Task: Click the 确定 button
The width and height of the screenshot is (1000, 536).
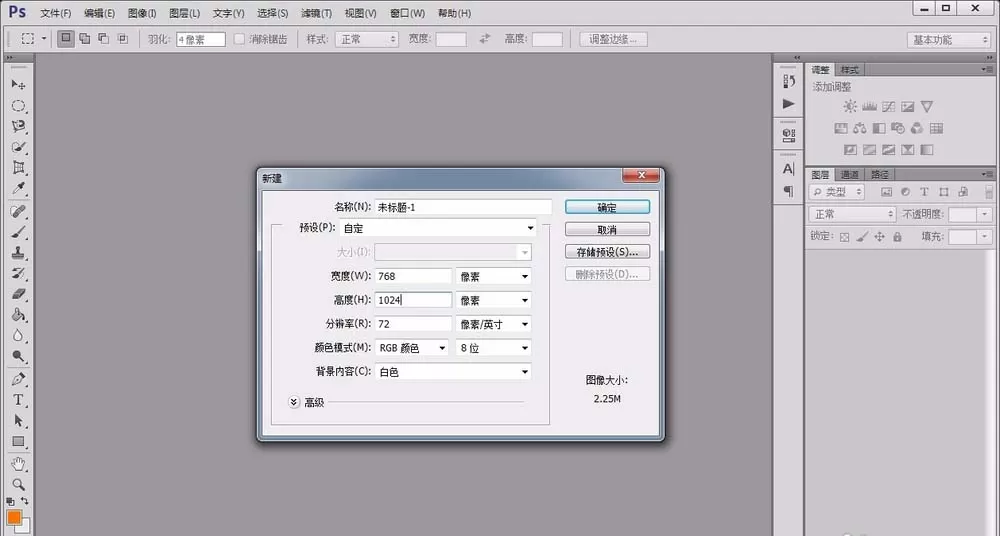Action: (607, 207)
